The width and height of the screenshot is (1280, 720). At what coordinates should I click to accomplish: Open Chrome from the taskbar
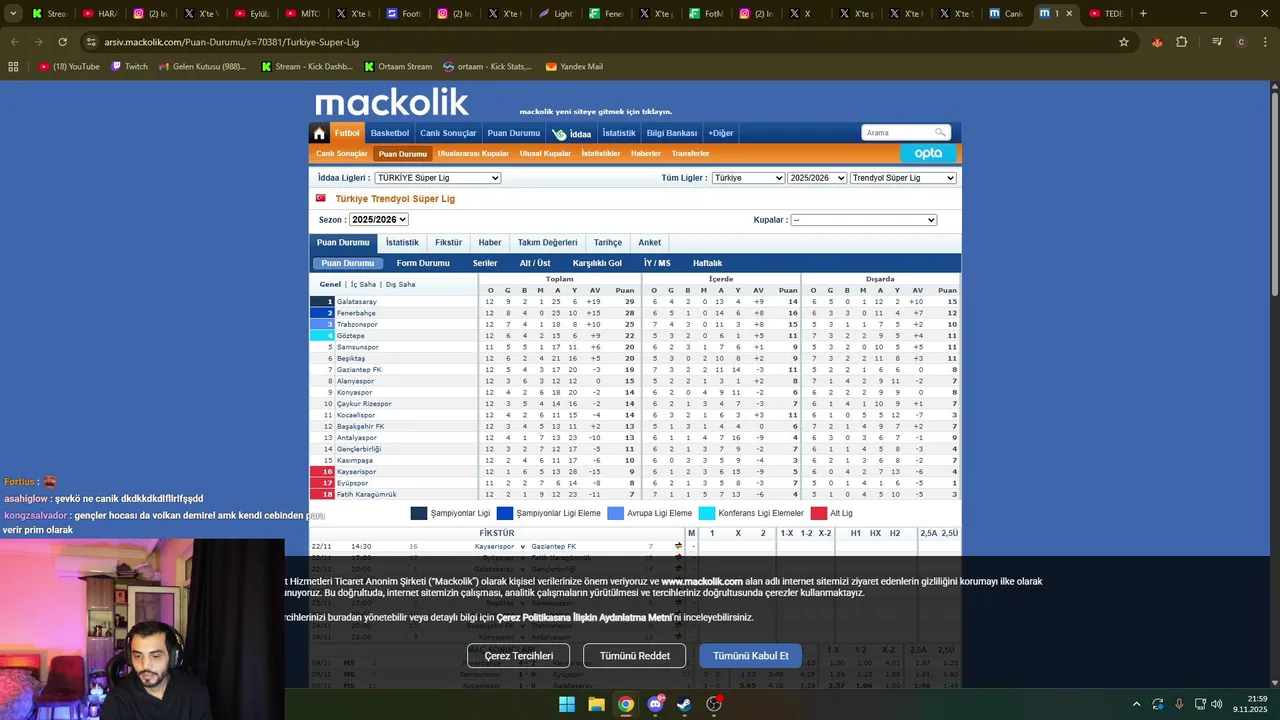tap(626, 704)
